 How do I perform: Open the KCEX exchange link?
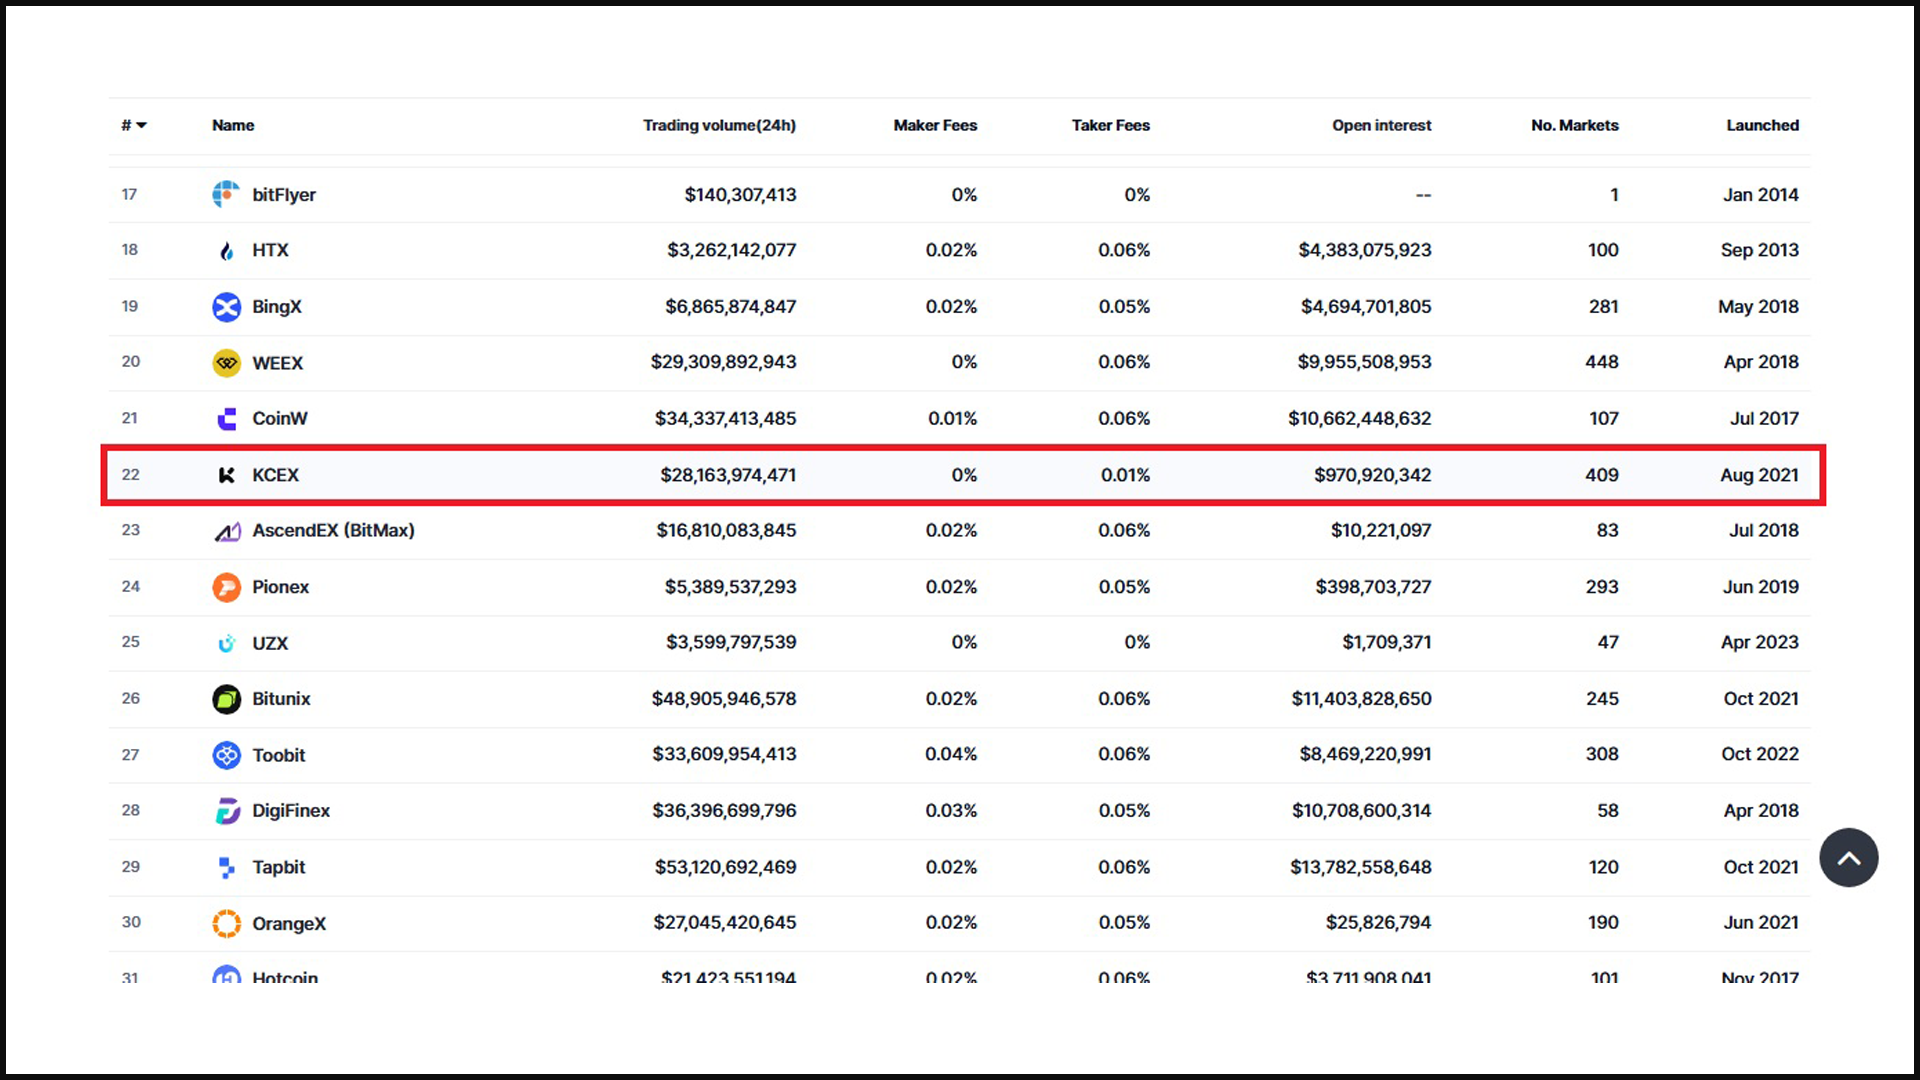click(275, 475)
